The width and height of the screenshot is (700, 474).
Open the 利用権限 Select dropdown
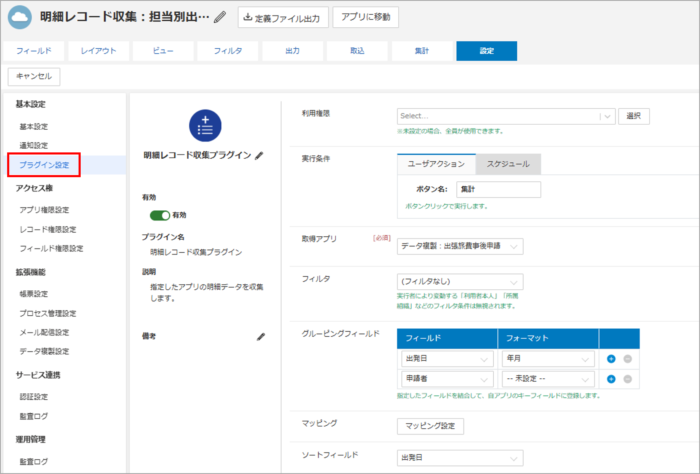point(506,116)
